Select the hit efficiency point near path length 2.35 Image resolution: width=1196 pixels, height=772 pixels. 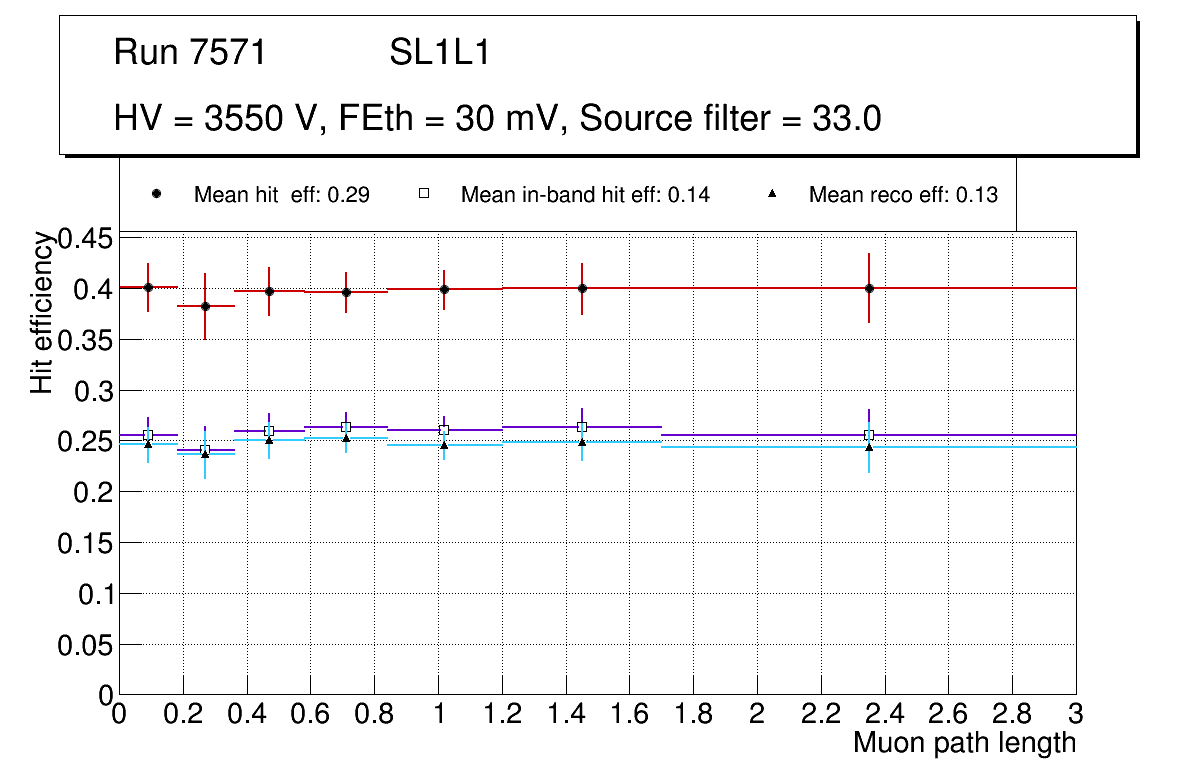click(x=870, y=288)
